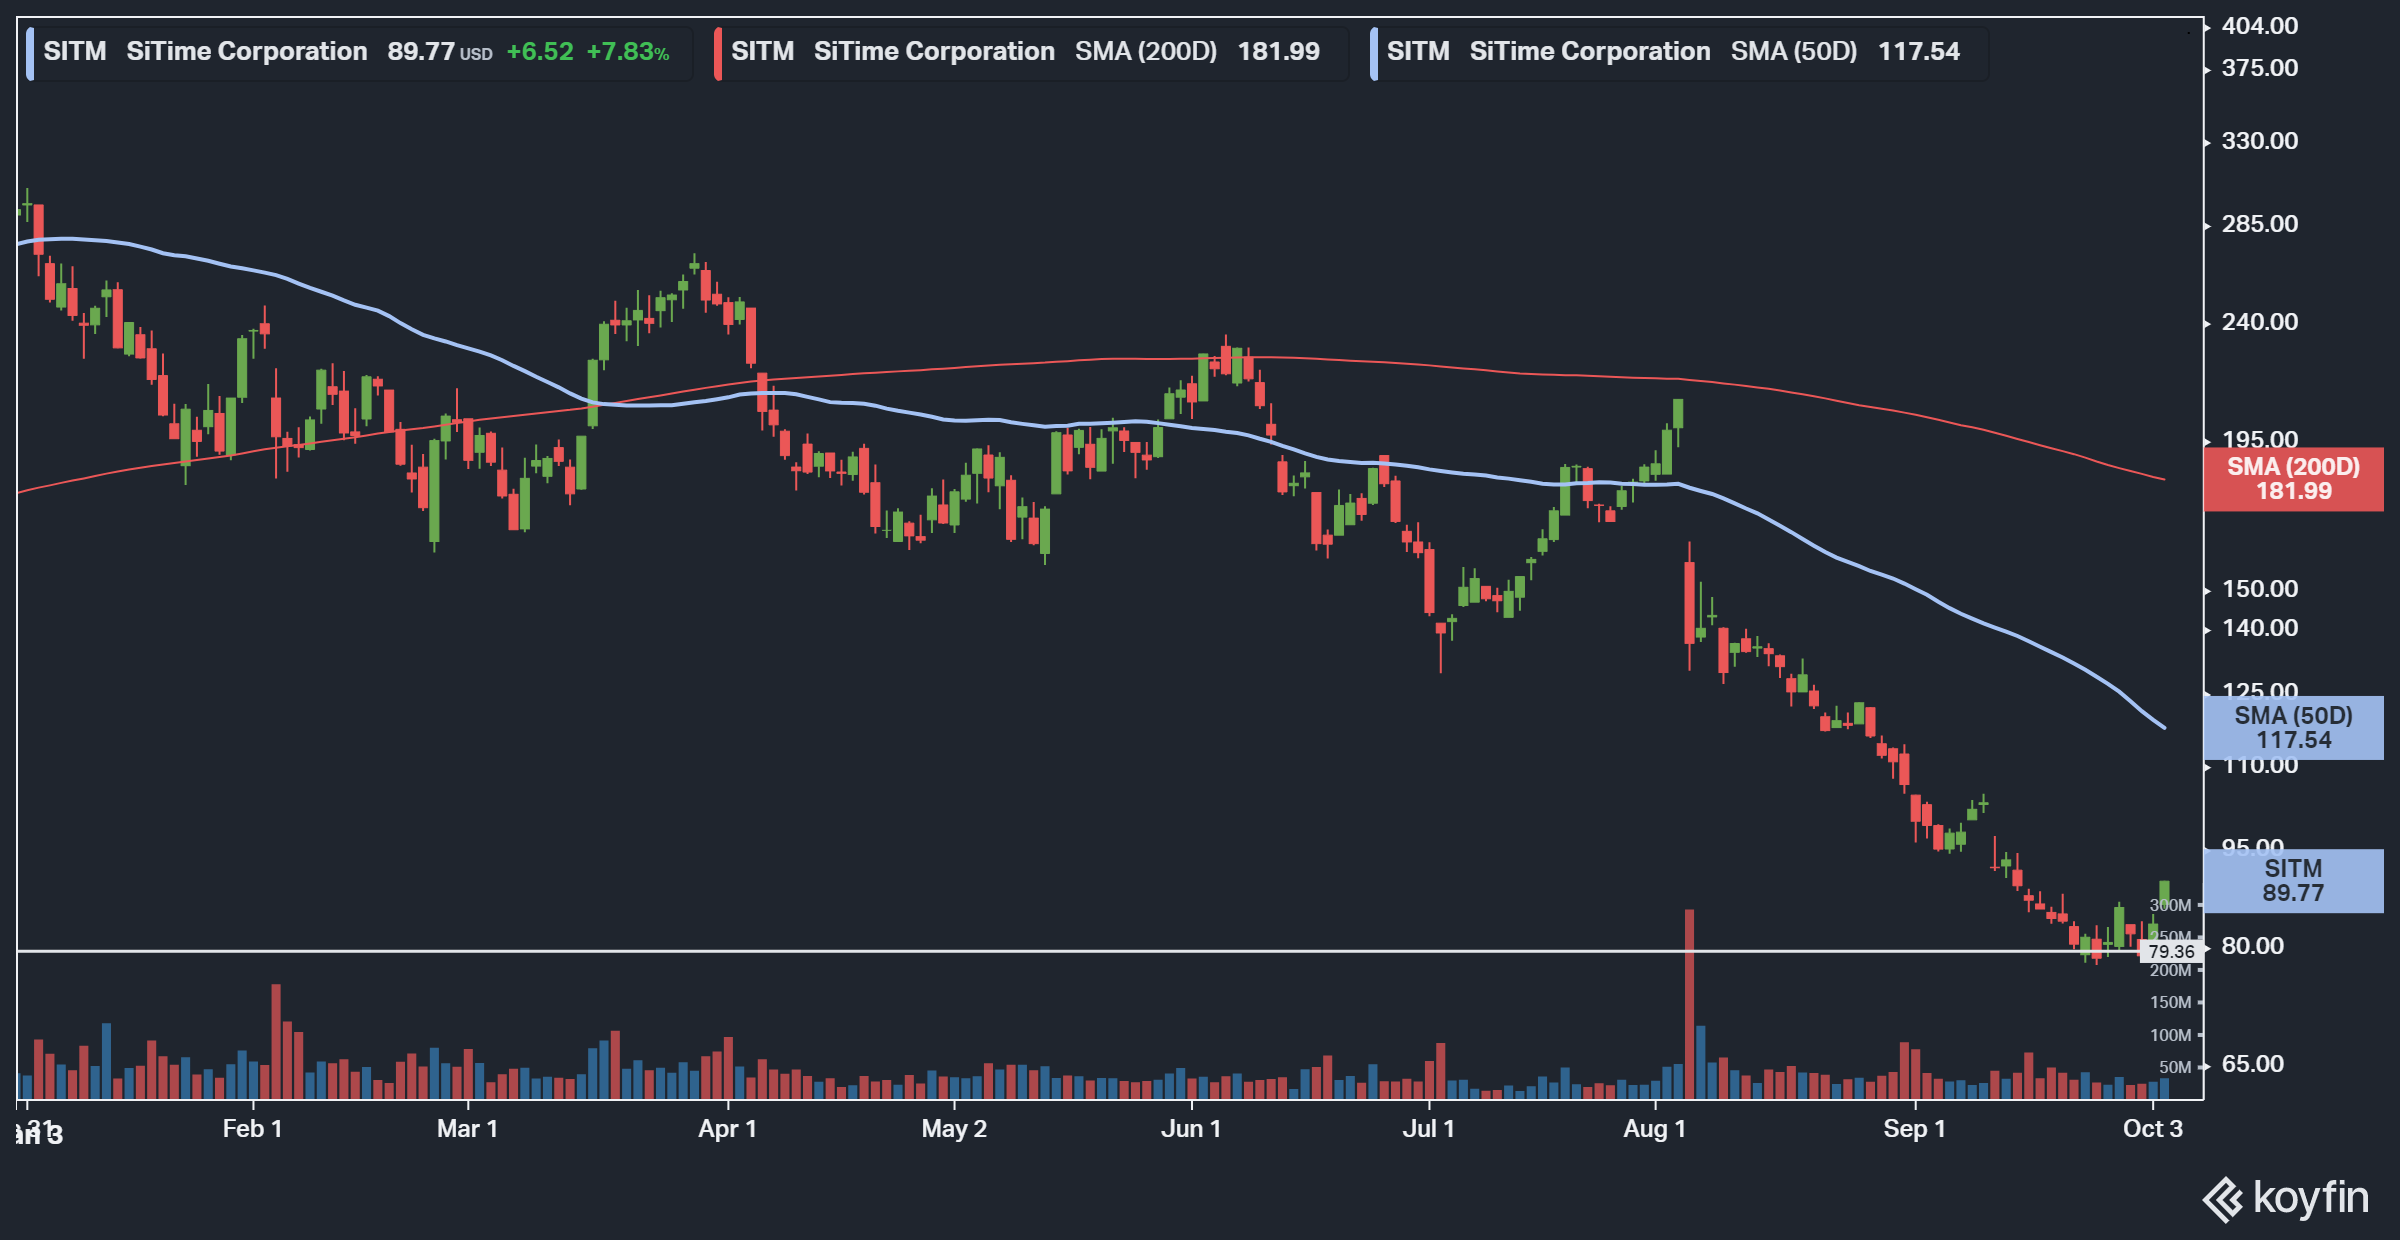
Task: Click the red SMA (200D) price tag
Action: (x=2293, y=479)
